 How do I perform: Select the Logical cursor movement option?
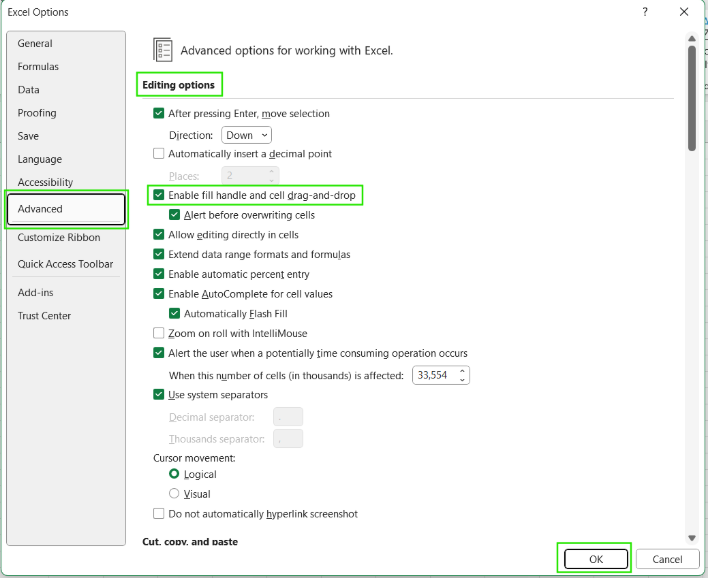[x=175, y=474]
